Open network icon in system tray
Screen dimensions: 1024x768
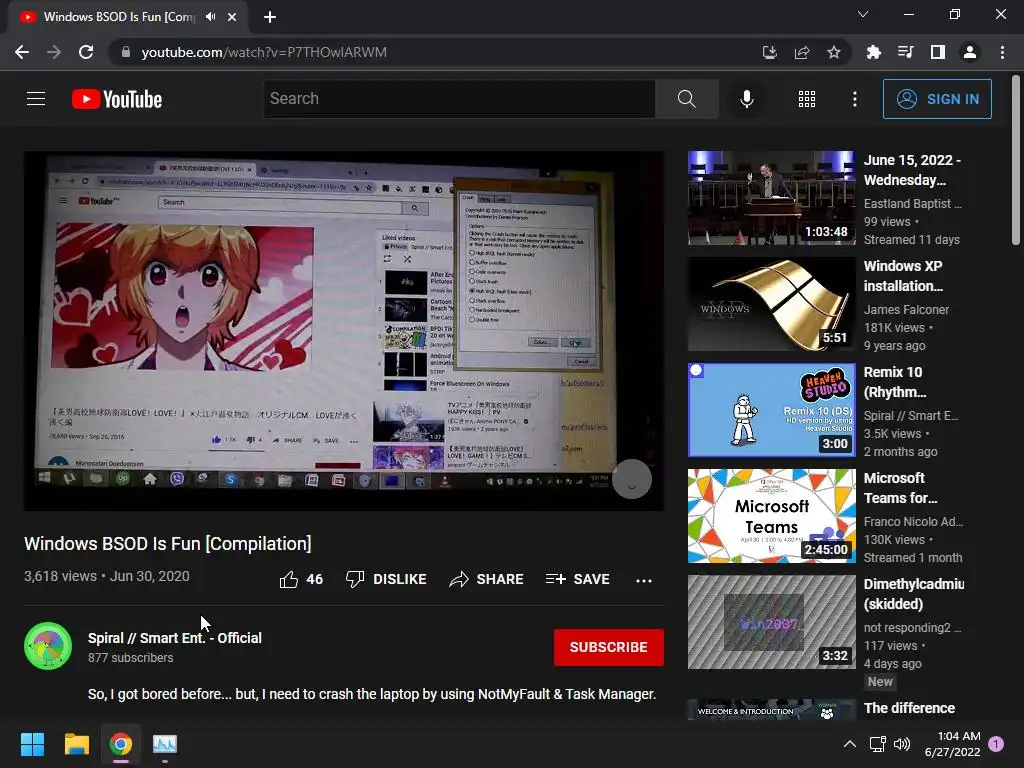coord(877,744)
